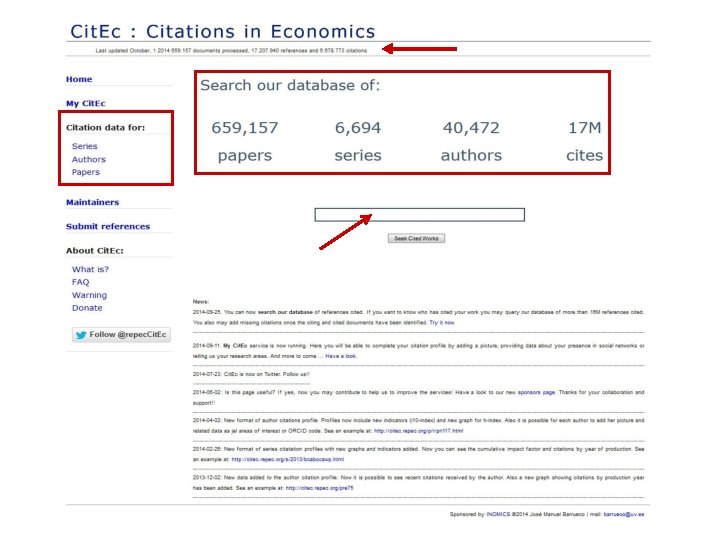Open the citec.repec.org/pre75 example link

pos(320,488)
